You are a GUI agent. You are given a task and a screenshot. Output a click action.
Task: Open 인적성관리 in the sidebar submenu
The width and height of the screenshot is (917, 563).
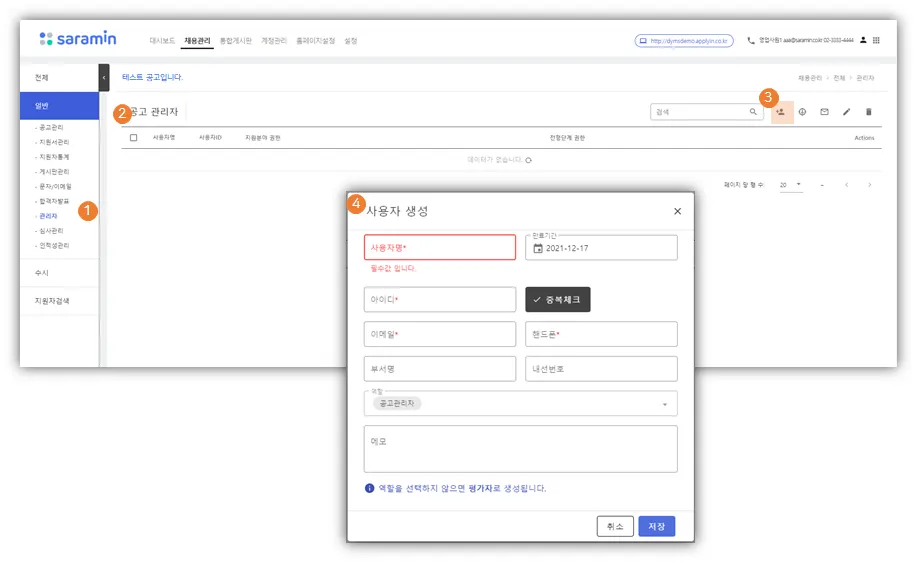(x=54, y=246)
